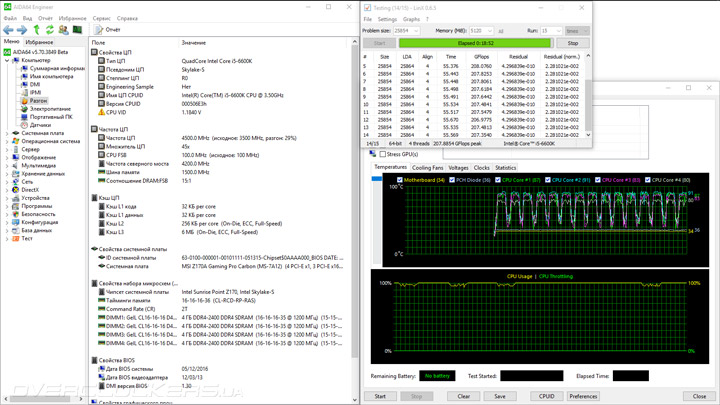Select DirectX in the sidebar tree
Image resolution: width=720 pixels, height=405 pixels.
click(30, 190)
